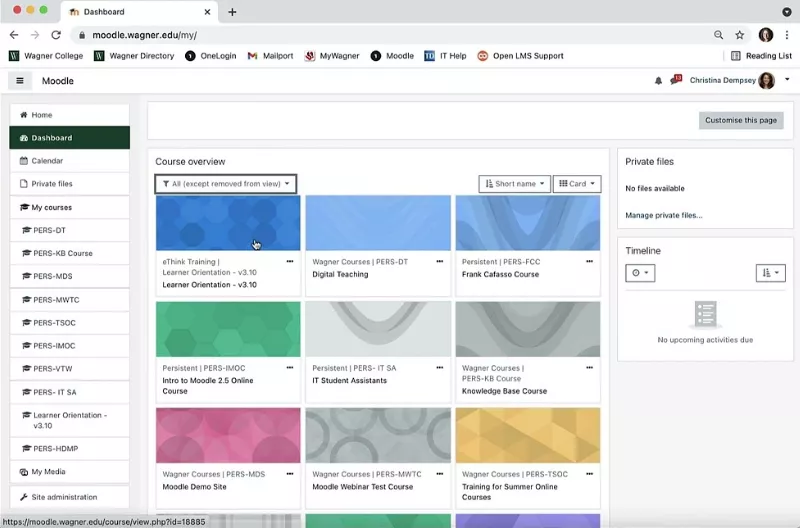Expand the All (except removed from view) filter
The image size is (800, 528).
point(226,184)
